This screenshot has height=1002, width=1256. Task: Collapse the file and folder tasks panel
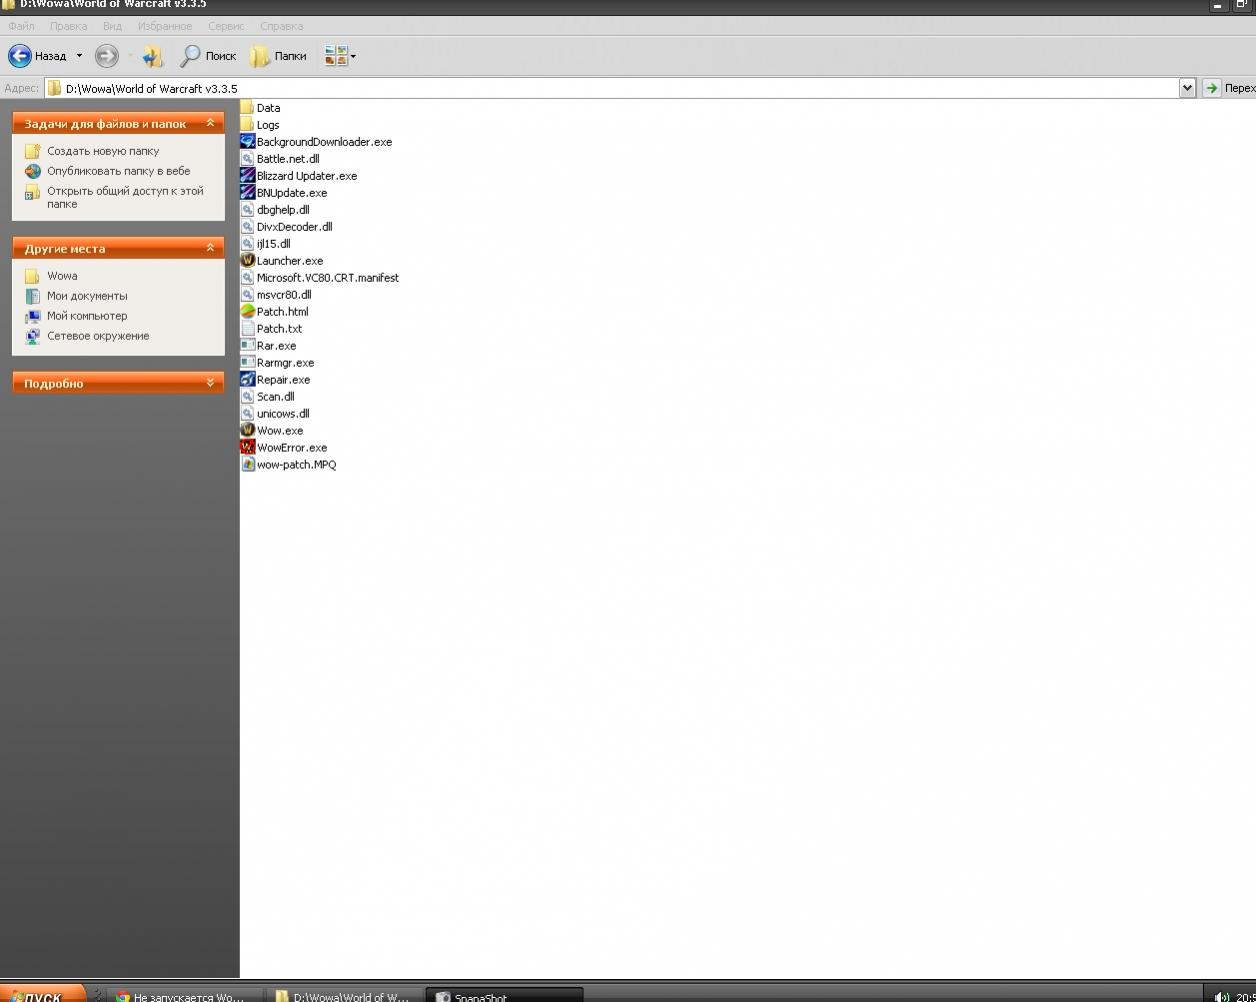tap(210, 123)
